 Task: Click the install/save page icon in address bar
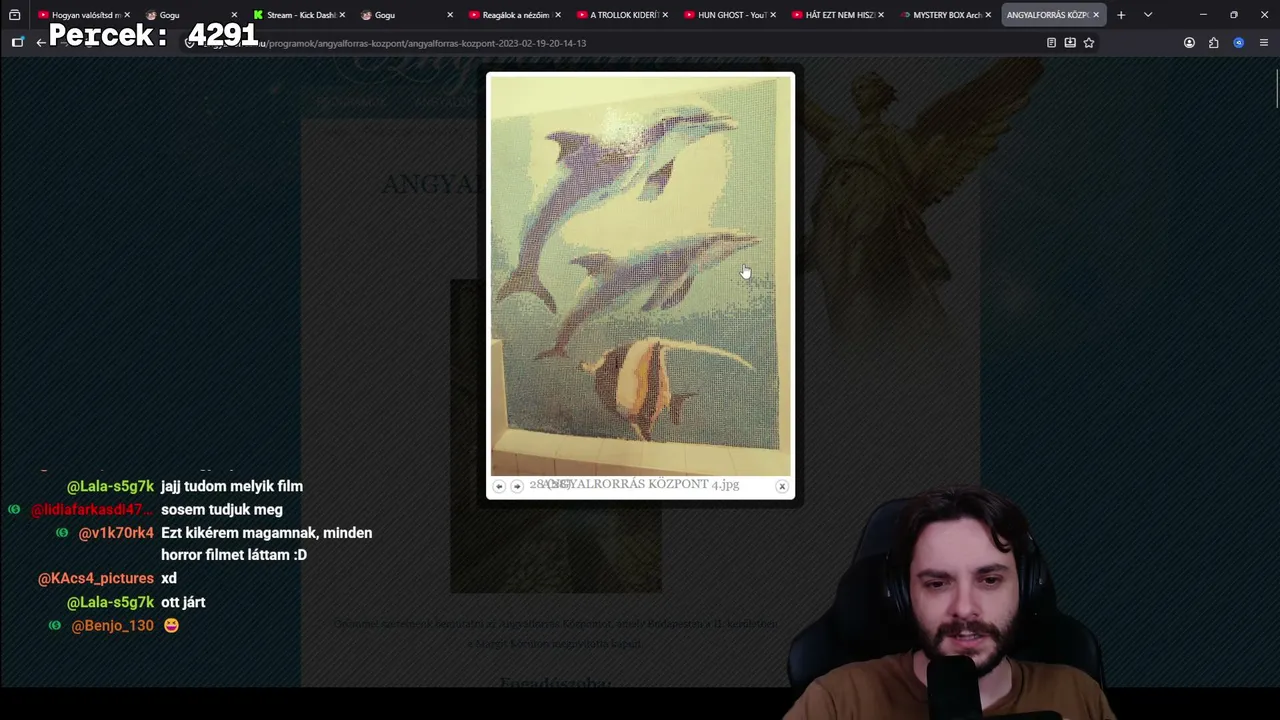tap(1070, 43)
